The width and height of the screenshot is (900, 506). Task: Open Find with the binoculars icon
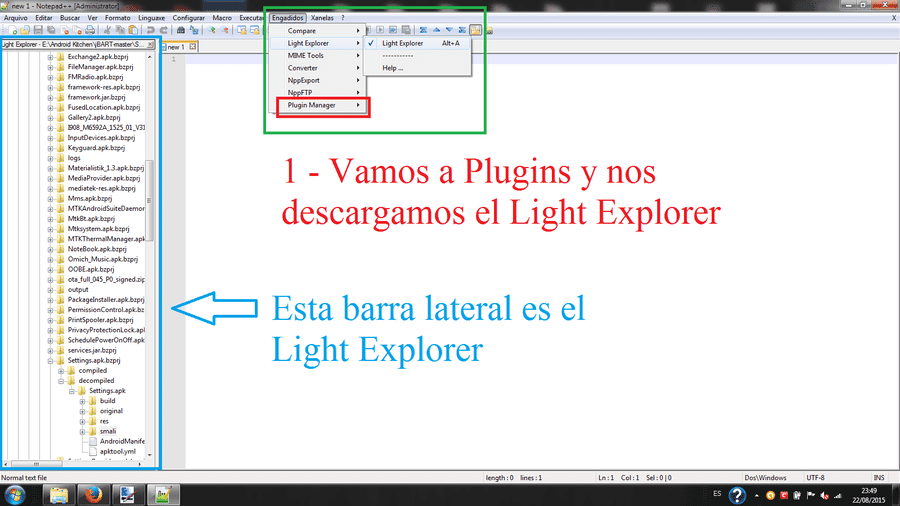181,30
